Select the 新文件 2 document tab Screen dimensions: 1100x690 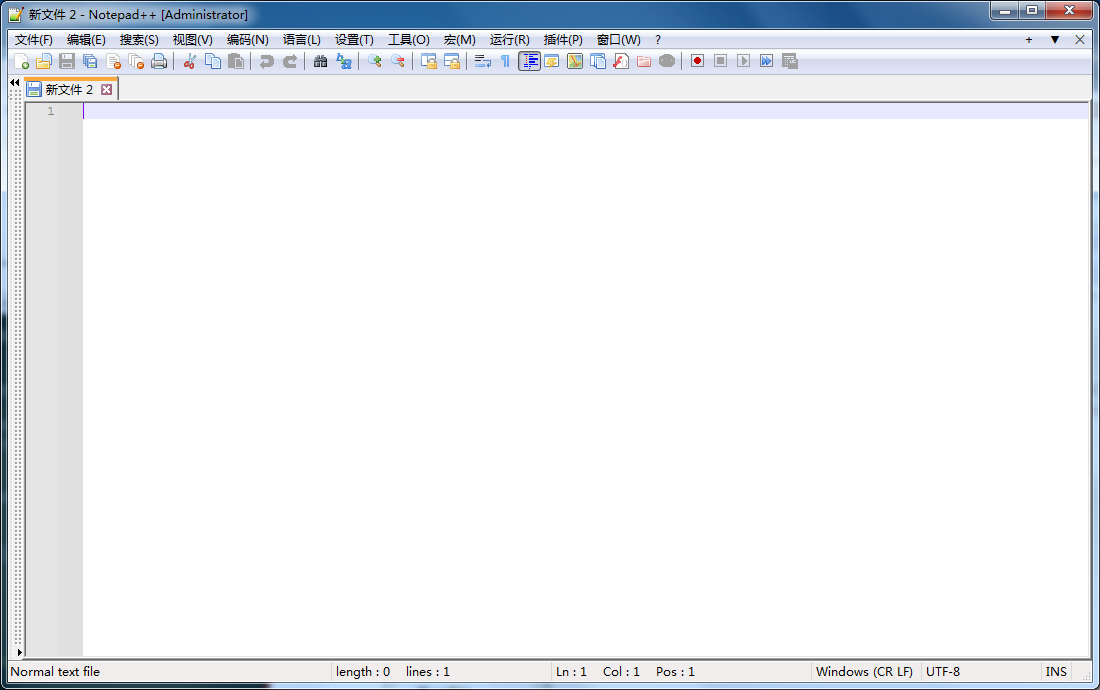pyautogui.click(x=68, y=90)
